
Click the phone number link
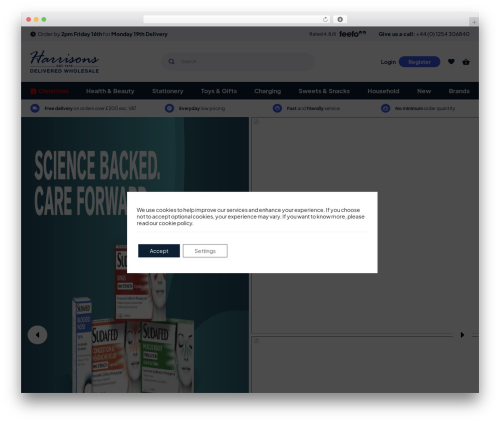tap(443, 34)
